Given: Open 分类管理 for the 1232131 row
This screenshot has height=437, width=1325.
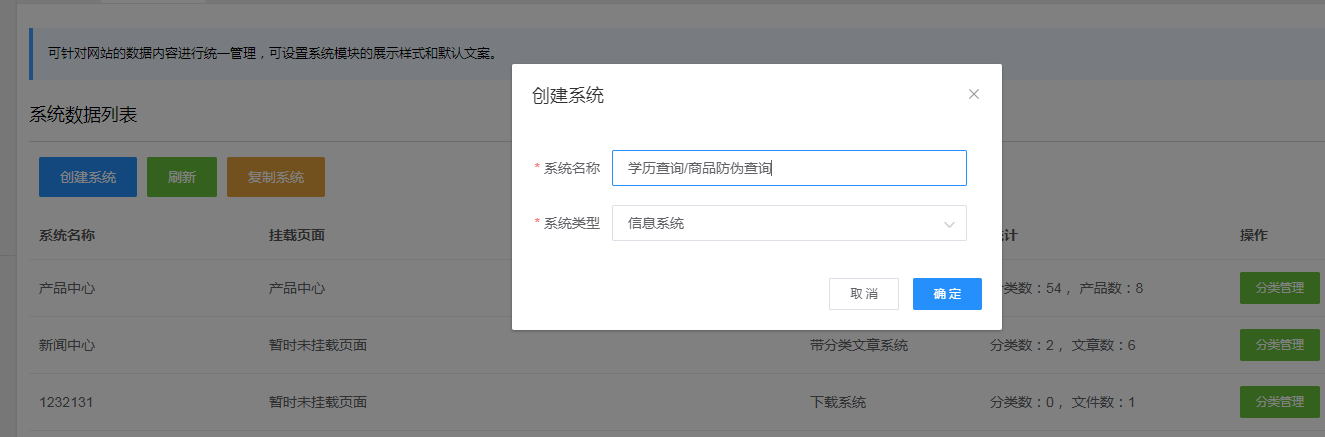Looking at the screenshot, I should tap(1278, 402).
